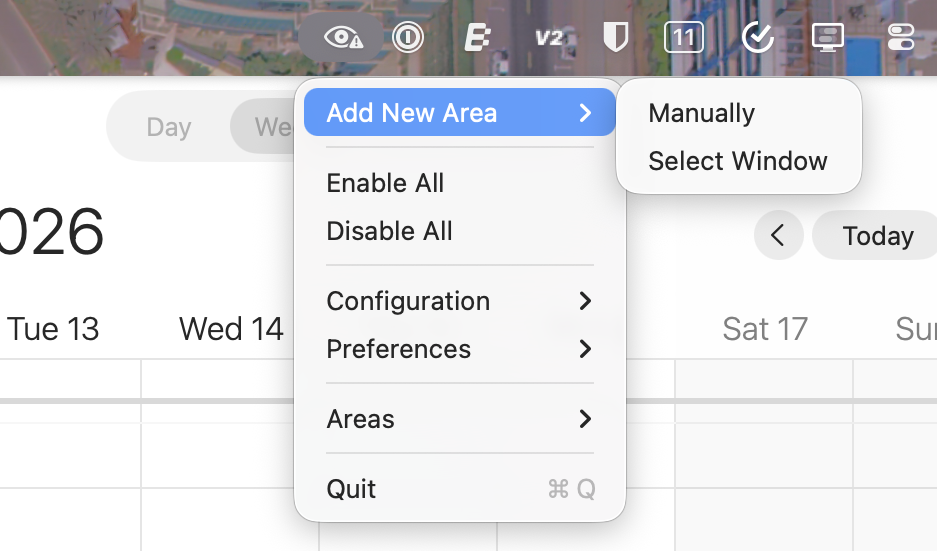This screenshot has height=551, width=937.
Task: Expand the Configuration submenu
Action: pos(460,301)
